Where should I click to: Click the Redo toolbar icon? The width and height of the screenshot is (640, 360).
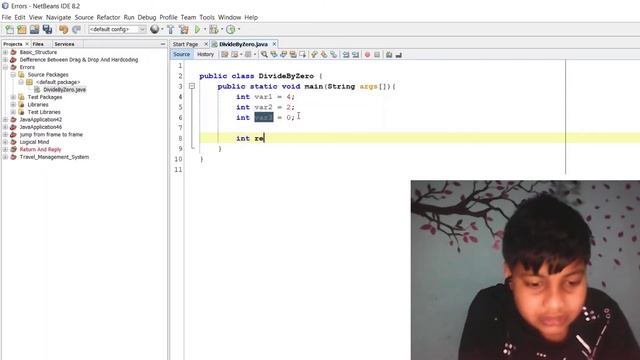pyautogui.click(x=76, y=29)
